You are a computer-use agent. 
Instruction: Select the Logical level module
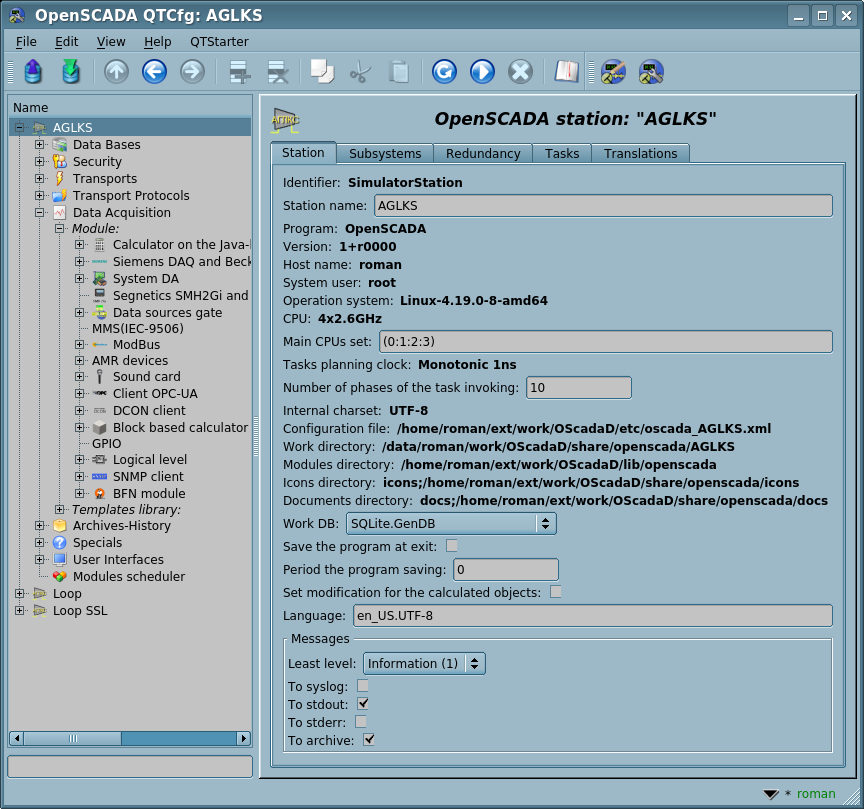(x=150, y=460)
